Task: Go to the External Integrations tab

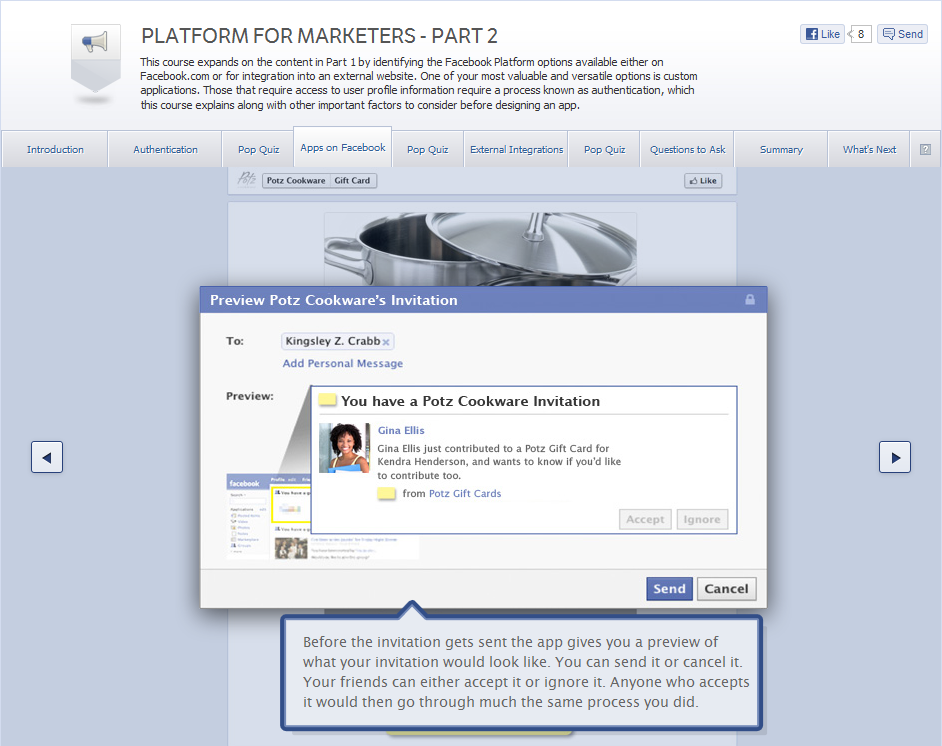Action: click(x=517, y=150)
